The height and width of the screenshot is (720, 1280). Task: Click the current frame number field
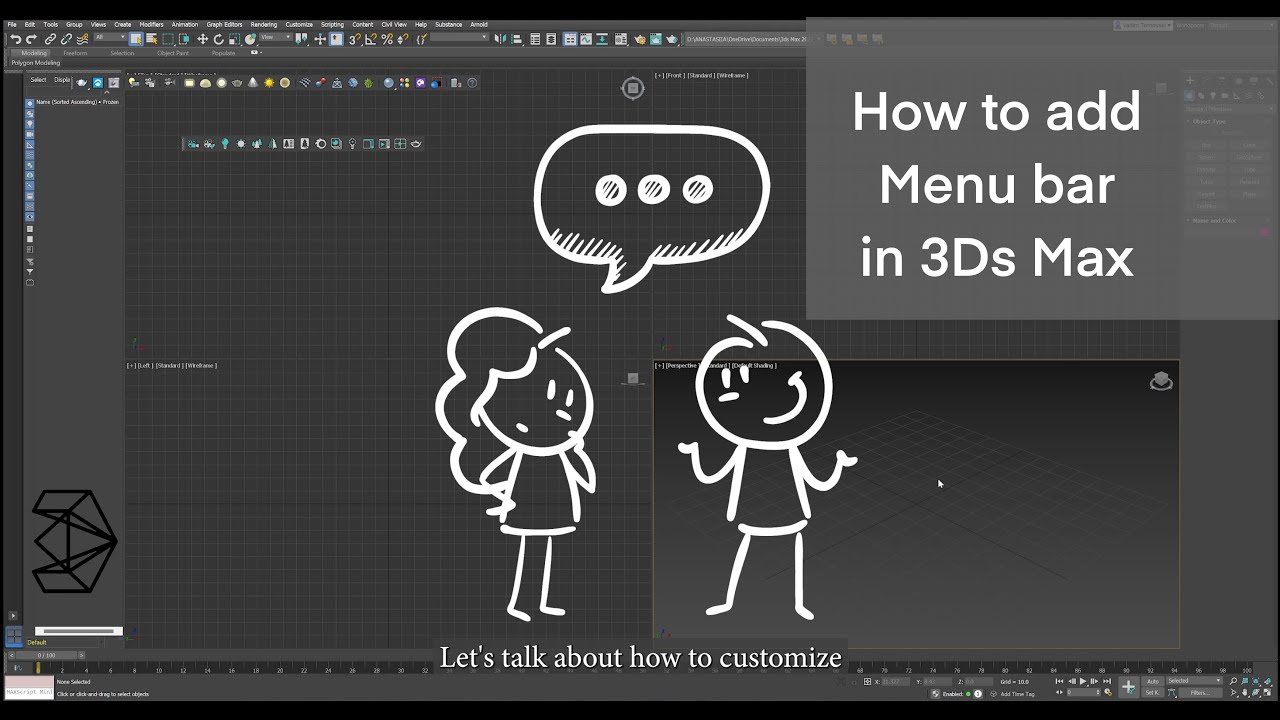[x=1083, y=692]
